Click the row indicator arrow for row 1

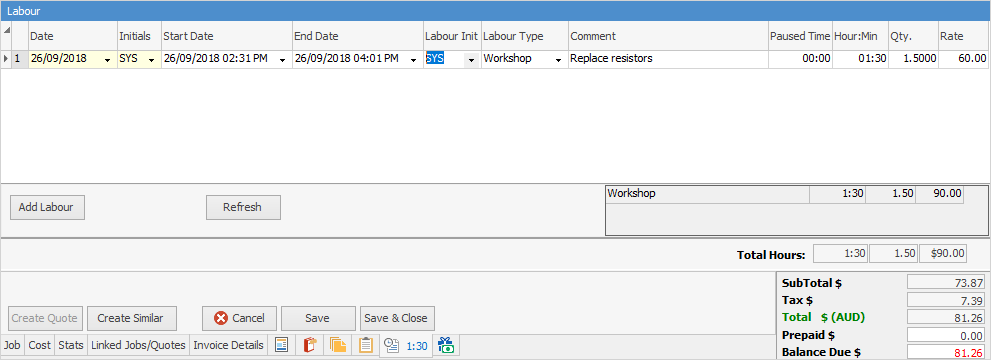[x=6, y=59]
